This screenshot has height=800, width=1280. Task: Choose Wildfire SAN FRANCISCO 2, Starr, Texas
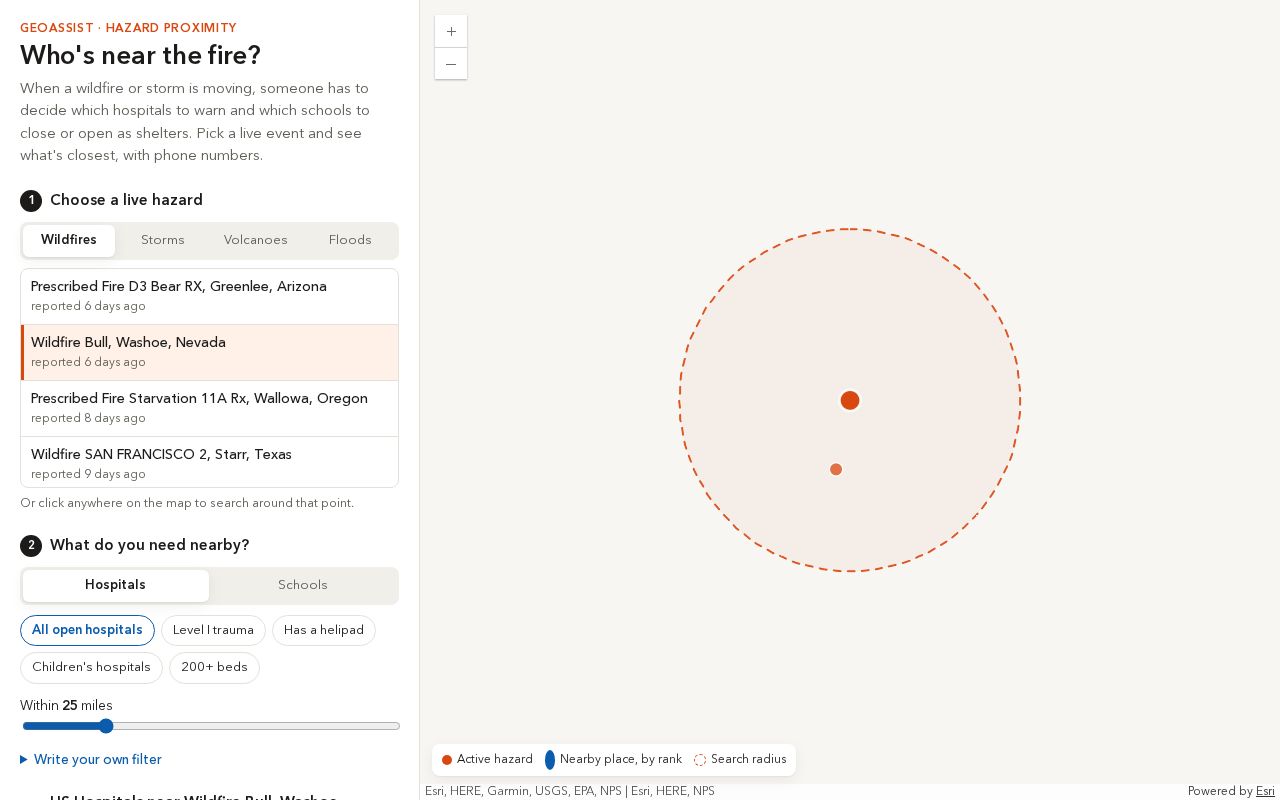click(210, 462)
